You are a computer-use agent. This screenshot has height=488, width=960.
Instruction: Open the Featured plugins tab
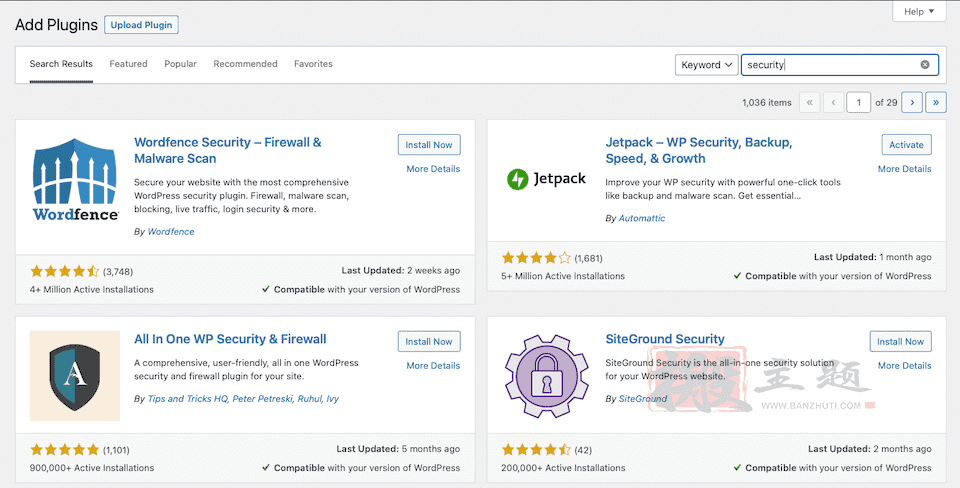point(129,64)
